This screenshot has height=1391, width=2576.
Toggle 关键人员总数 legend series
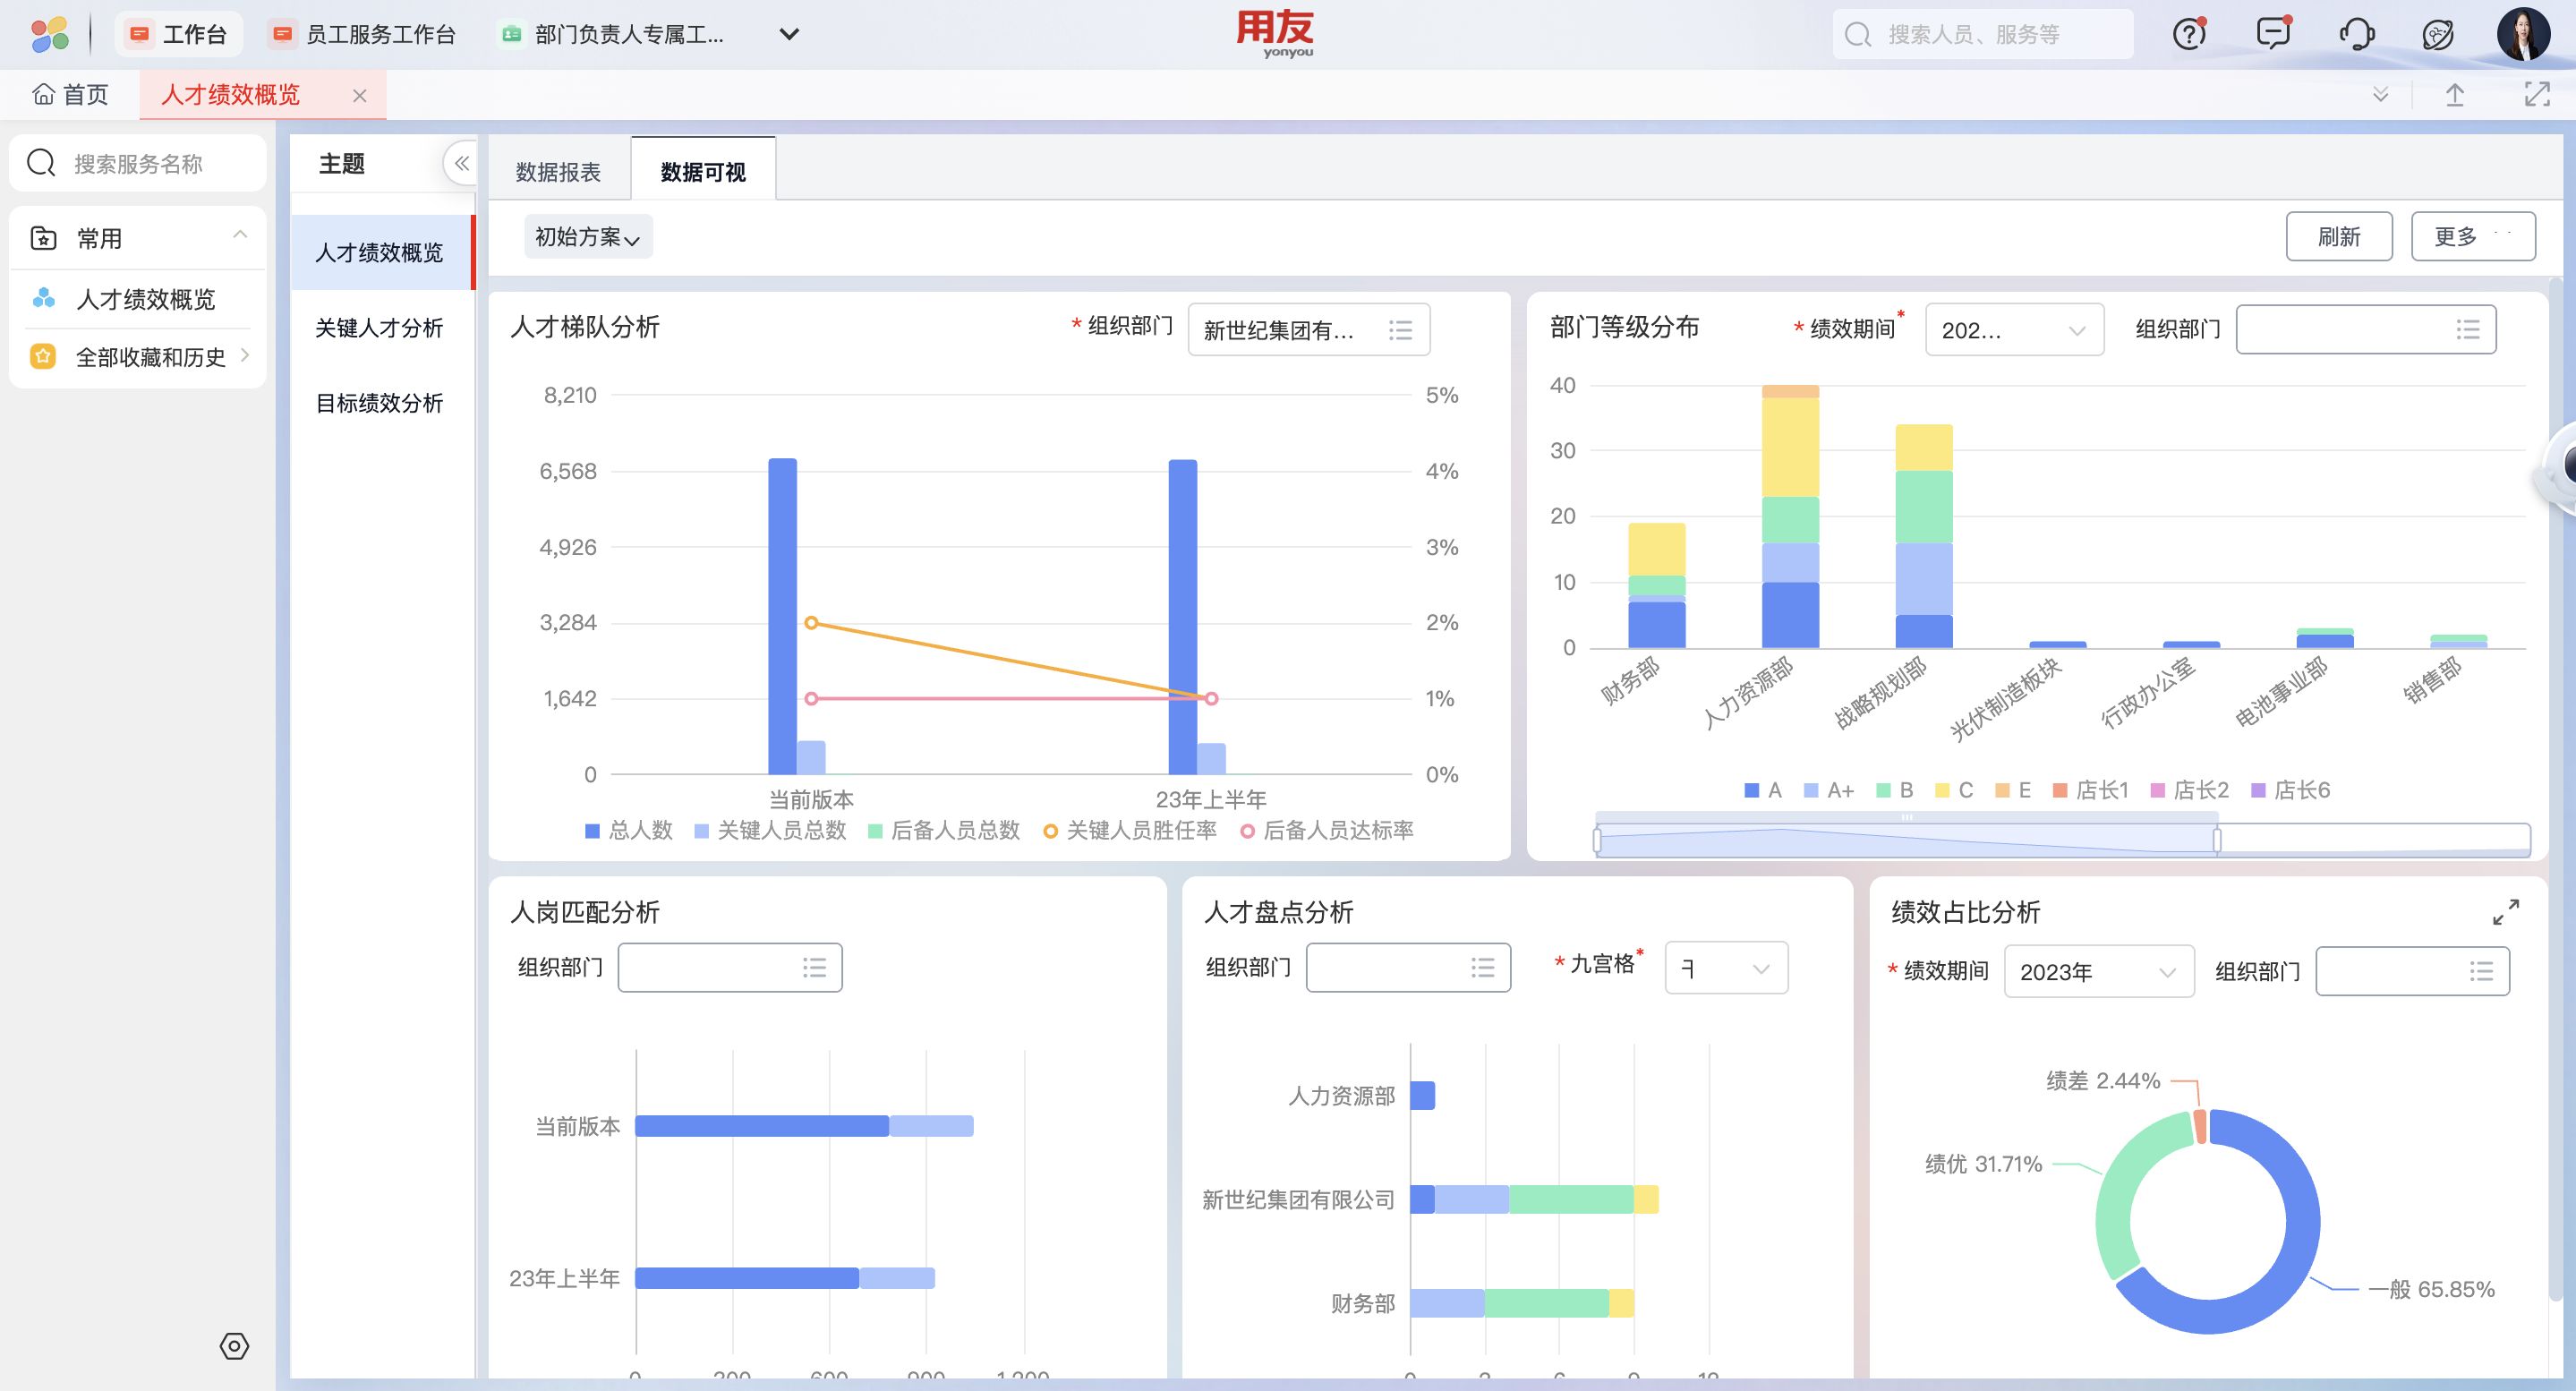pyautogui.click(x=770, y=830)
